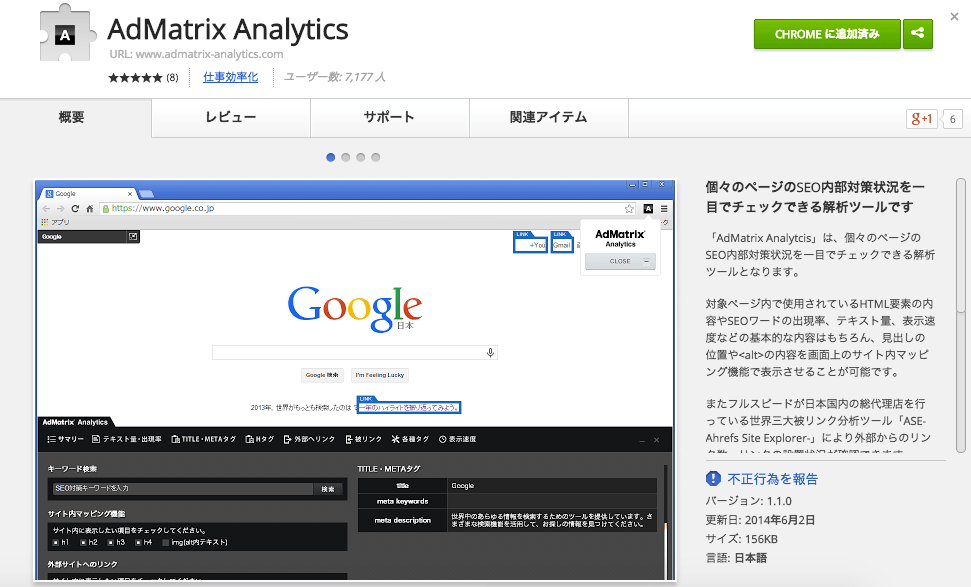The width and height of the screenshot is (971, 587).
Task: Click the extension screenshot thumbnail image
Action: click(x=355, y=381)
